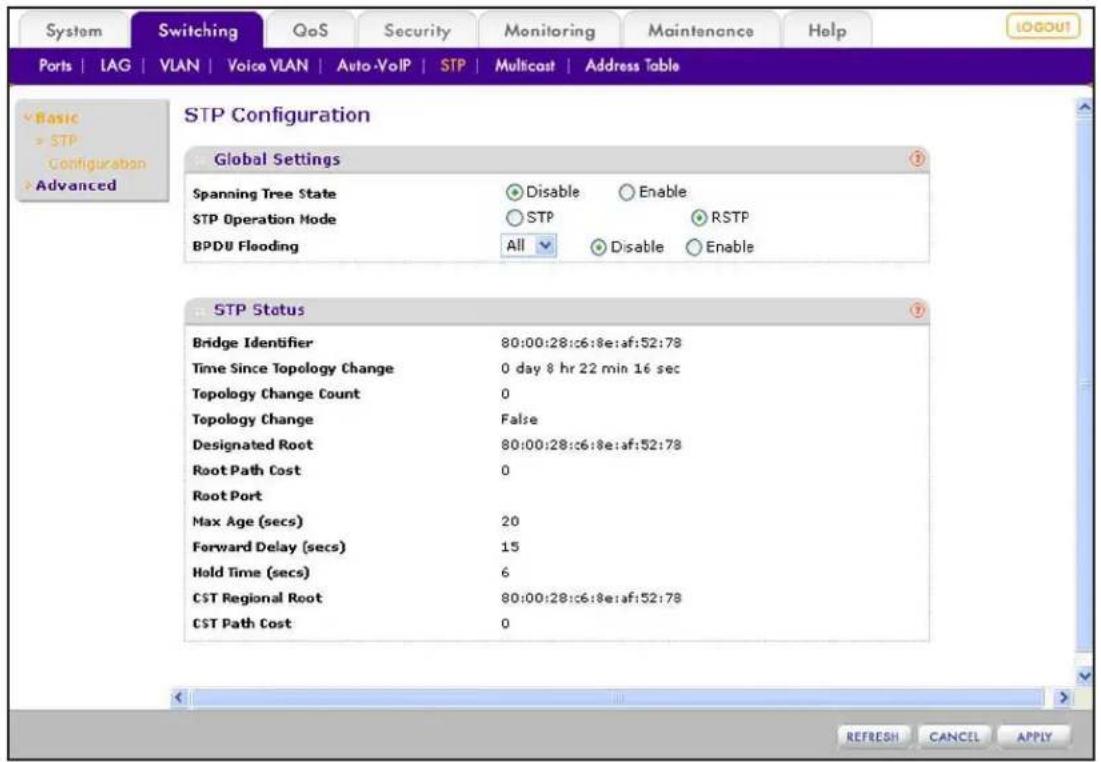The image size is (1101, 762).
Task: Open the Multicast submenu
Action: [525, 66]
